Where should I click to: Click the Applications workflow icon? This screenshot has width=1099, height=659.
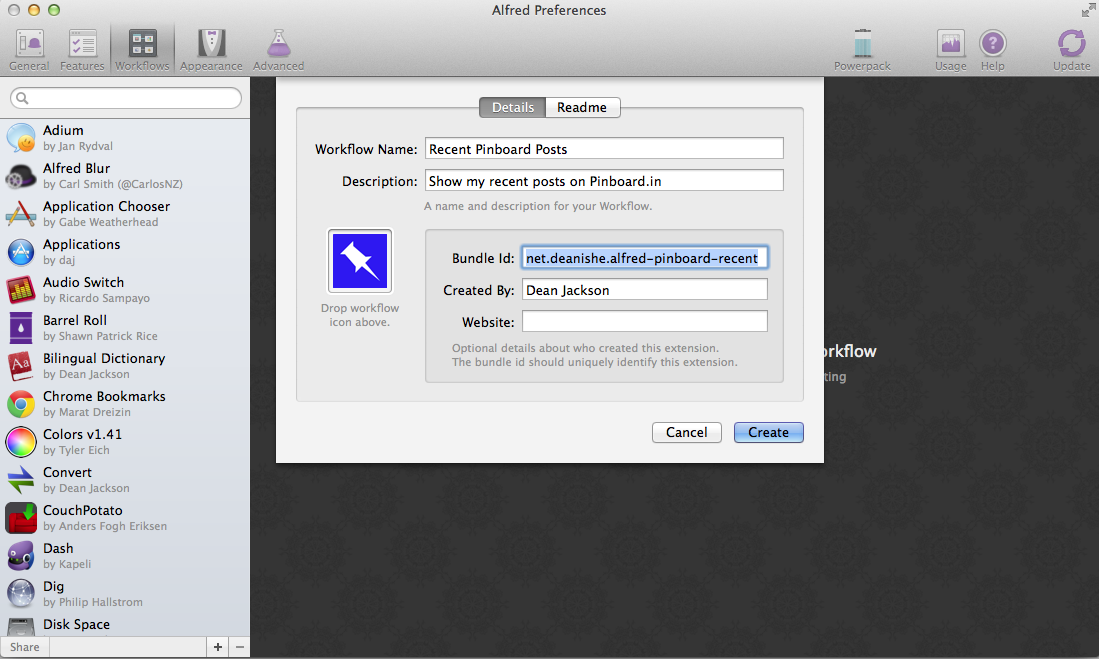(x=21, y=251)
